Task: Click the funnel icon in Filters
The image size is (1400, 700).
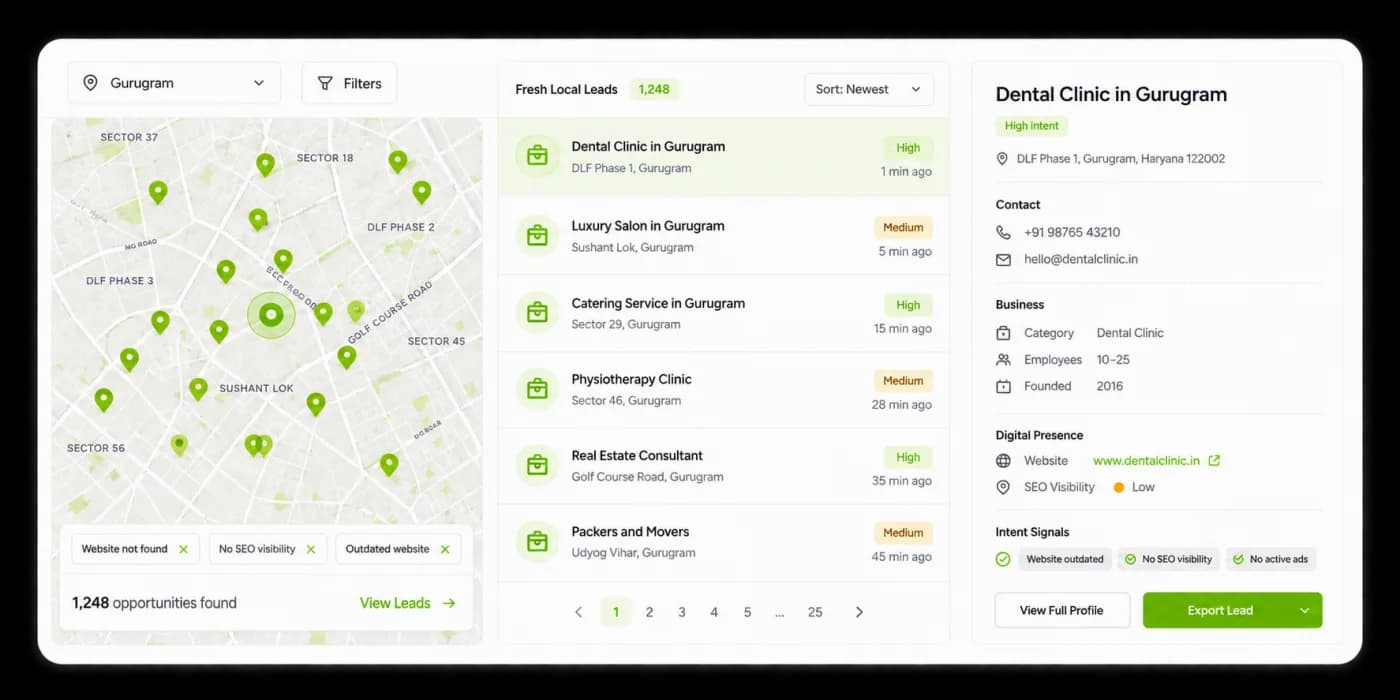Action: click(x=325, y=83)
